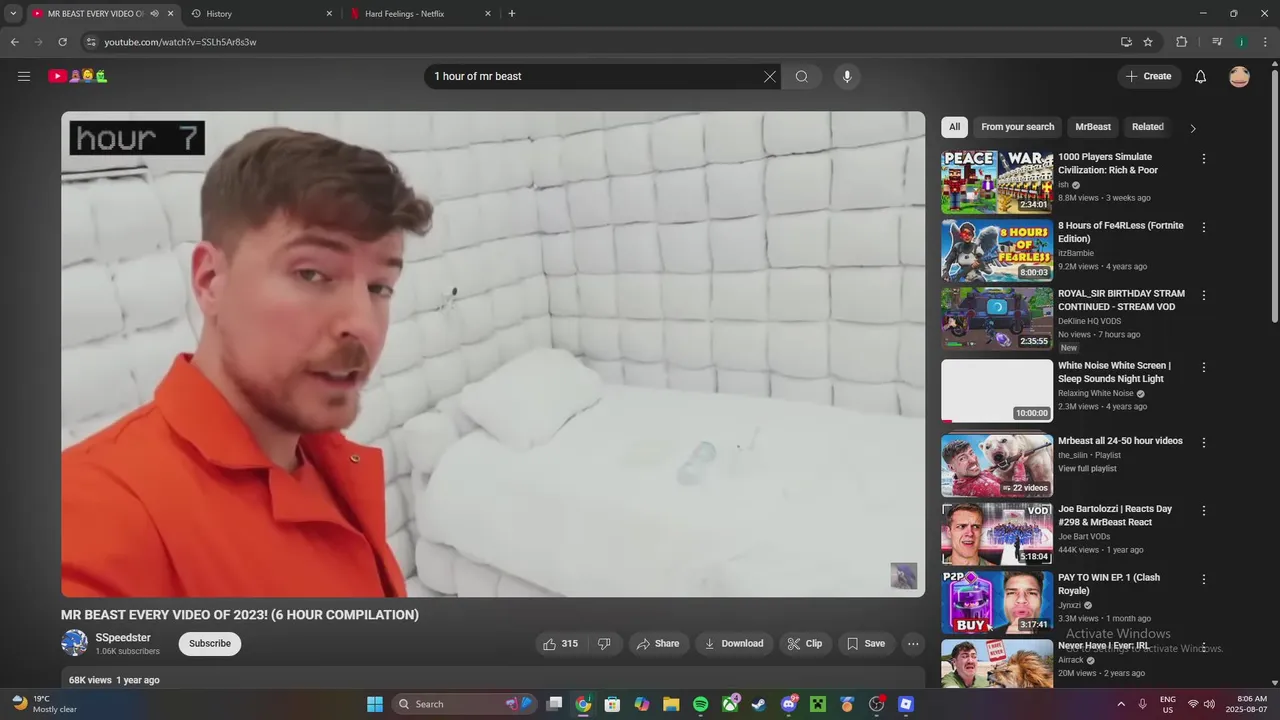Open Spotify from the taskbar
The height and width of the screenshot is (720, 1280).
(701, 704)
